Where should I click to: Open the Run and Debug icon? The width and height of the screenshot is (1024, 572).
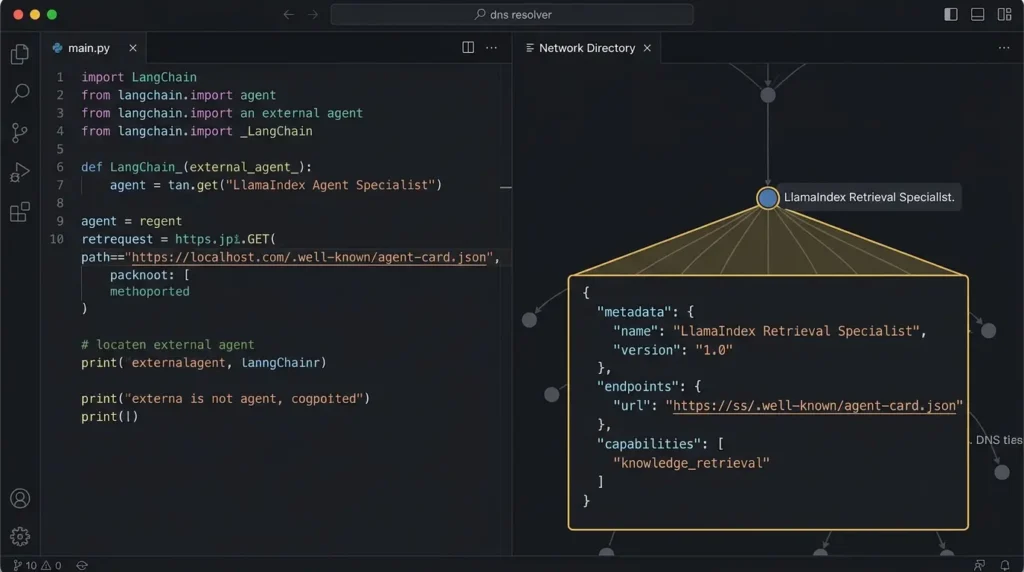click(x=20, y=172)
